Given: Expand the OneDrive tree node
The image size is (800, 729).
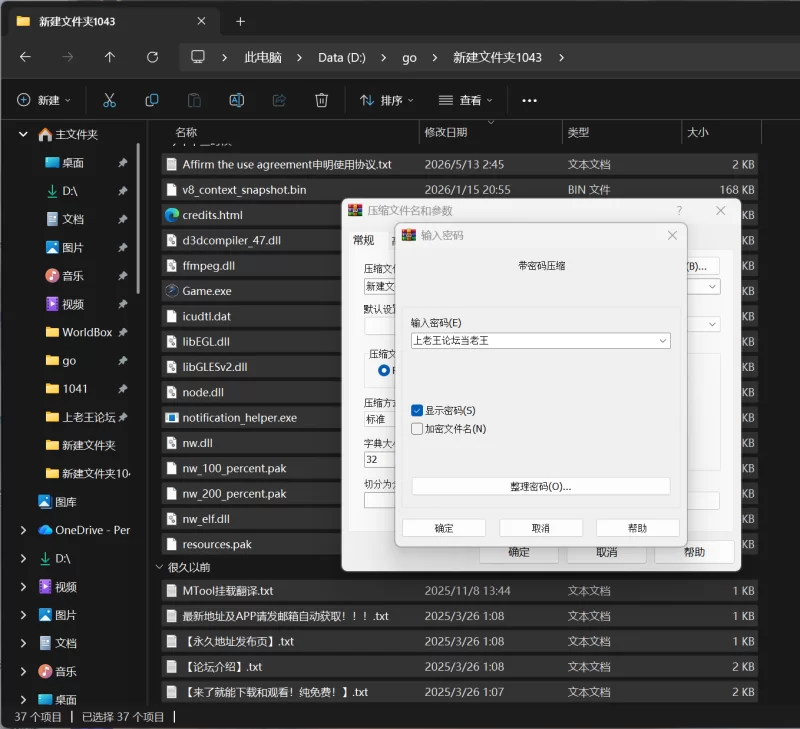Looking at the screenshot, I should [x=23, y=530].
